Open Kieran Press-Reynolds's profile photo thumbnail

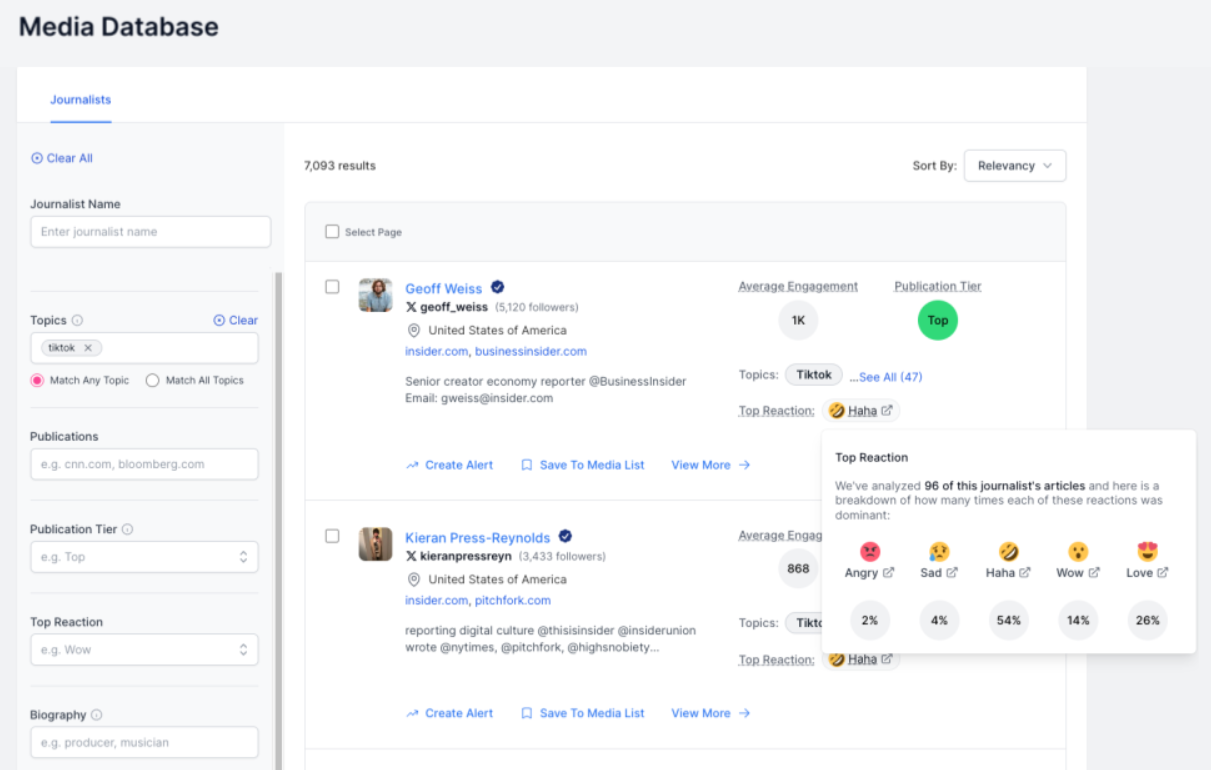click(376, 544)
